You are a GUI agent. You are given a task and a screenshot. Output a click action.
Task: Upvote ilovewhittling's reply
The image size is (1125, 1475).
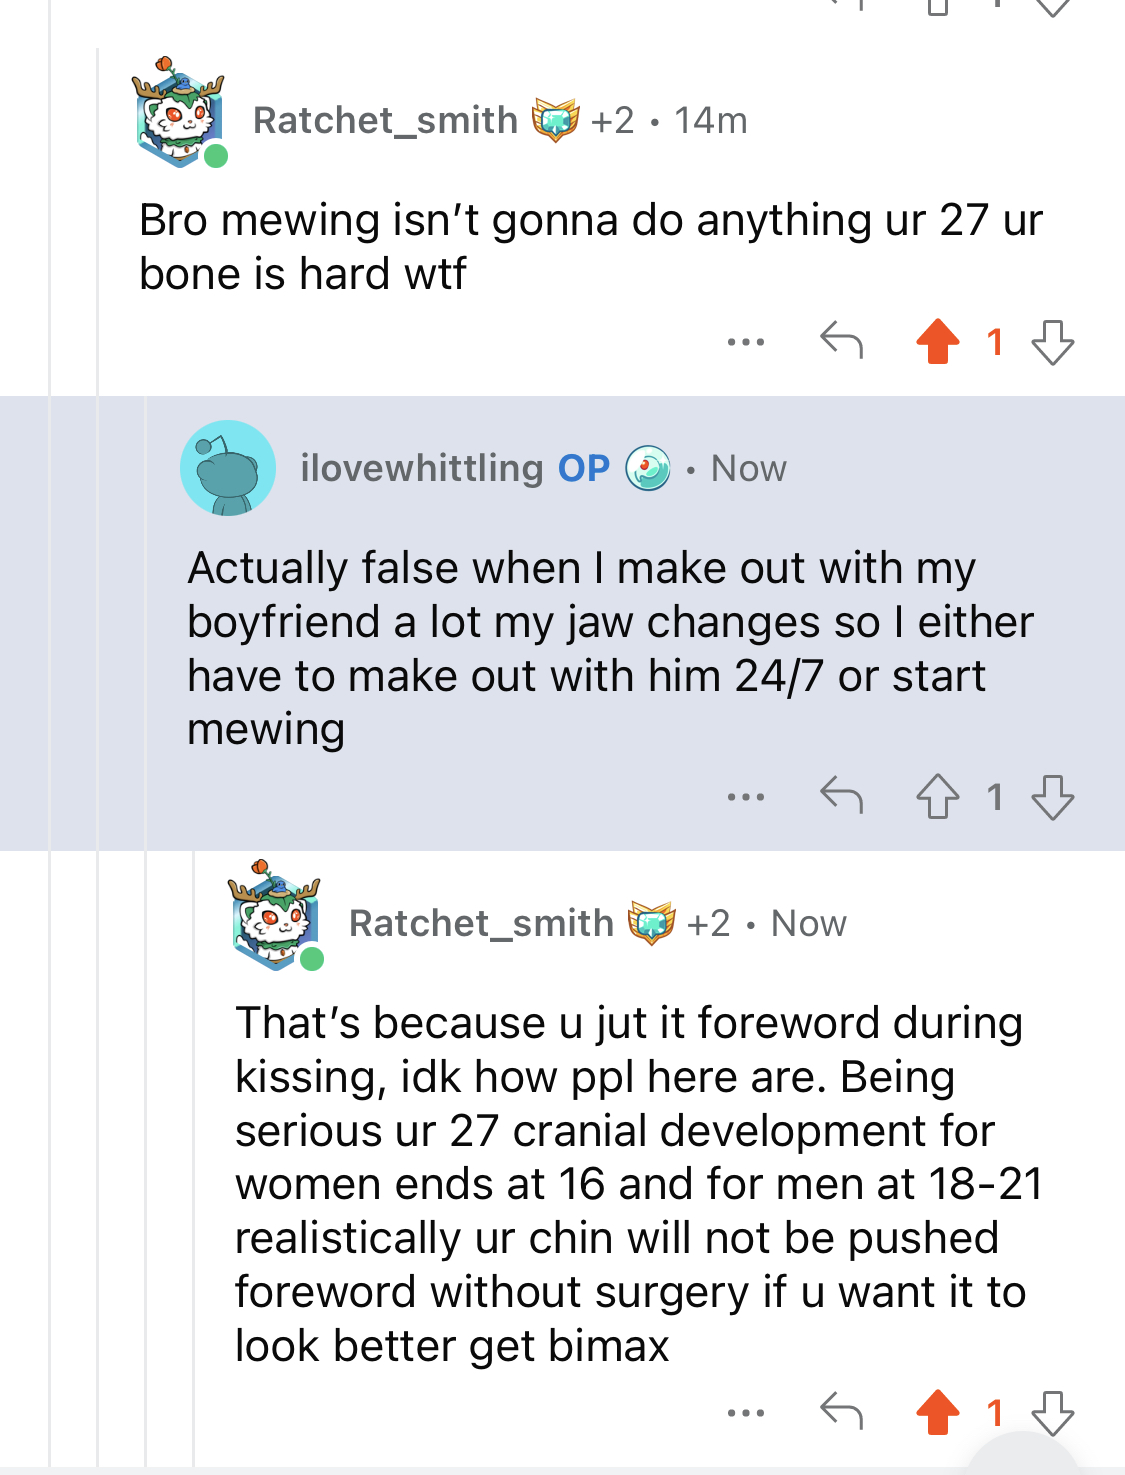click(x=938, y=797)
